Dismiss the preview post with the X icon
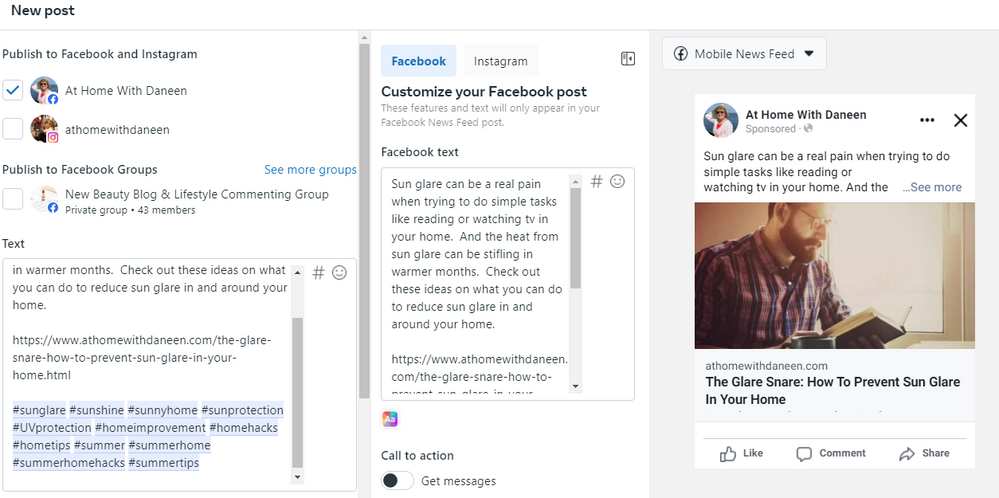This screenshot has height=498, width=999. [x=961, y=120]
